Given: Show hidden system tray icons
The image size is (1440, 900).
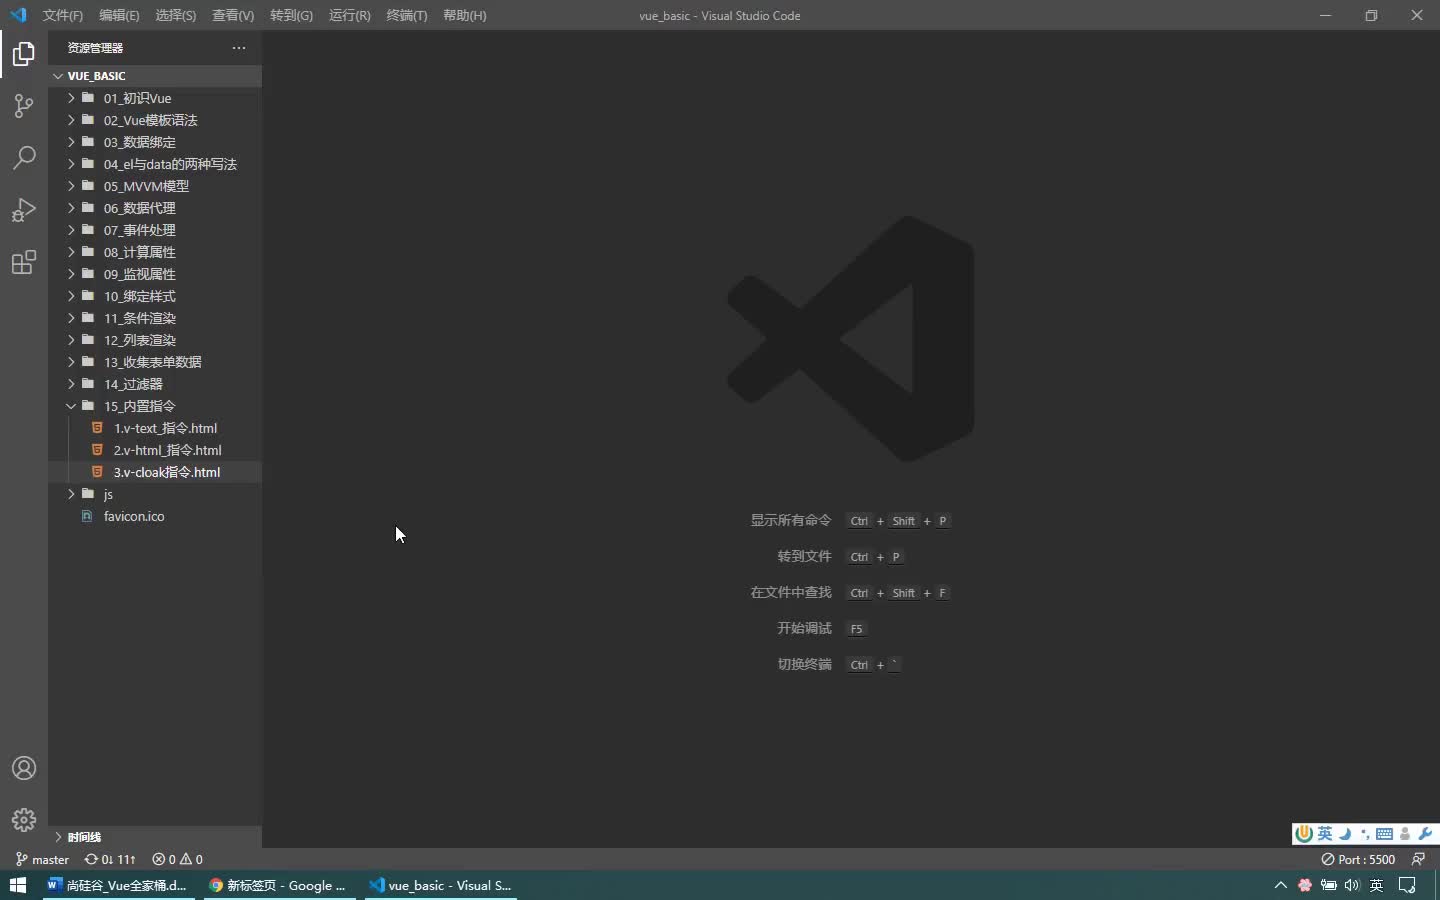Looking at the screenshot, I should 1280,885.
